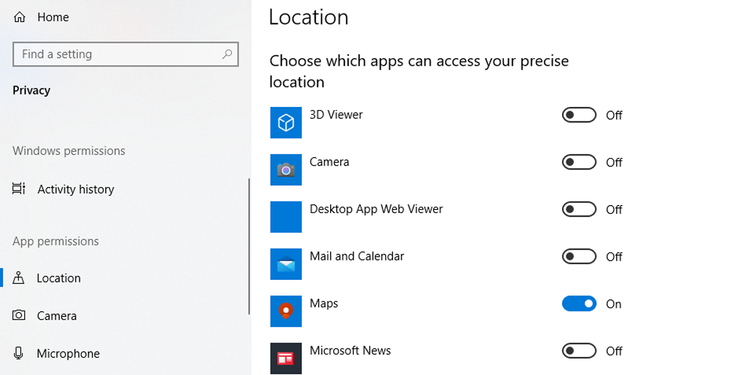The height and width of the screenshot is (375, 750).
Task: Click the 'Windows permissions' section label
Action: 69,151
